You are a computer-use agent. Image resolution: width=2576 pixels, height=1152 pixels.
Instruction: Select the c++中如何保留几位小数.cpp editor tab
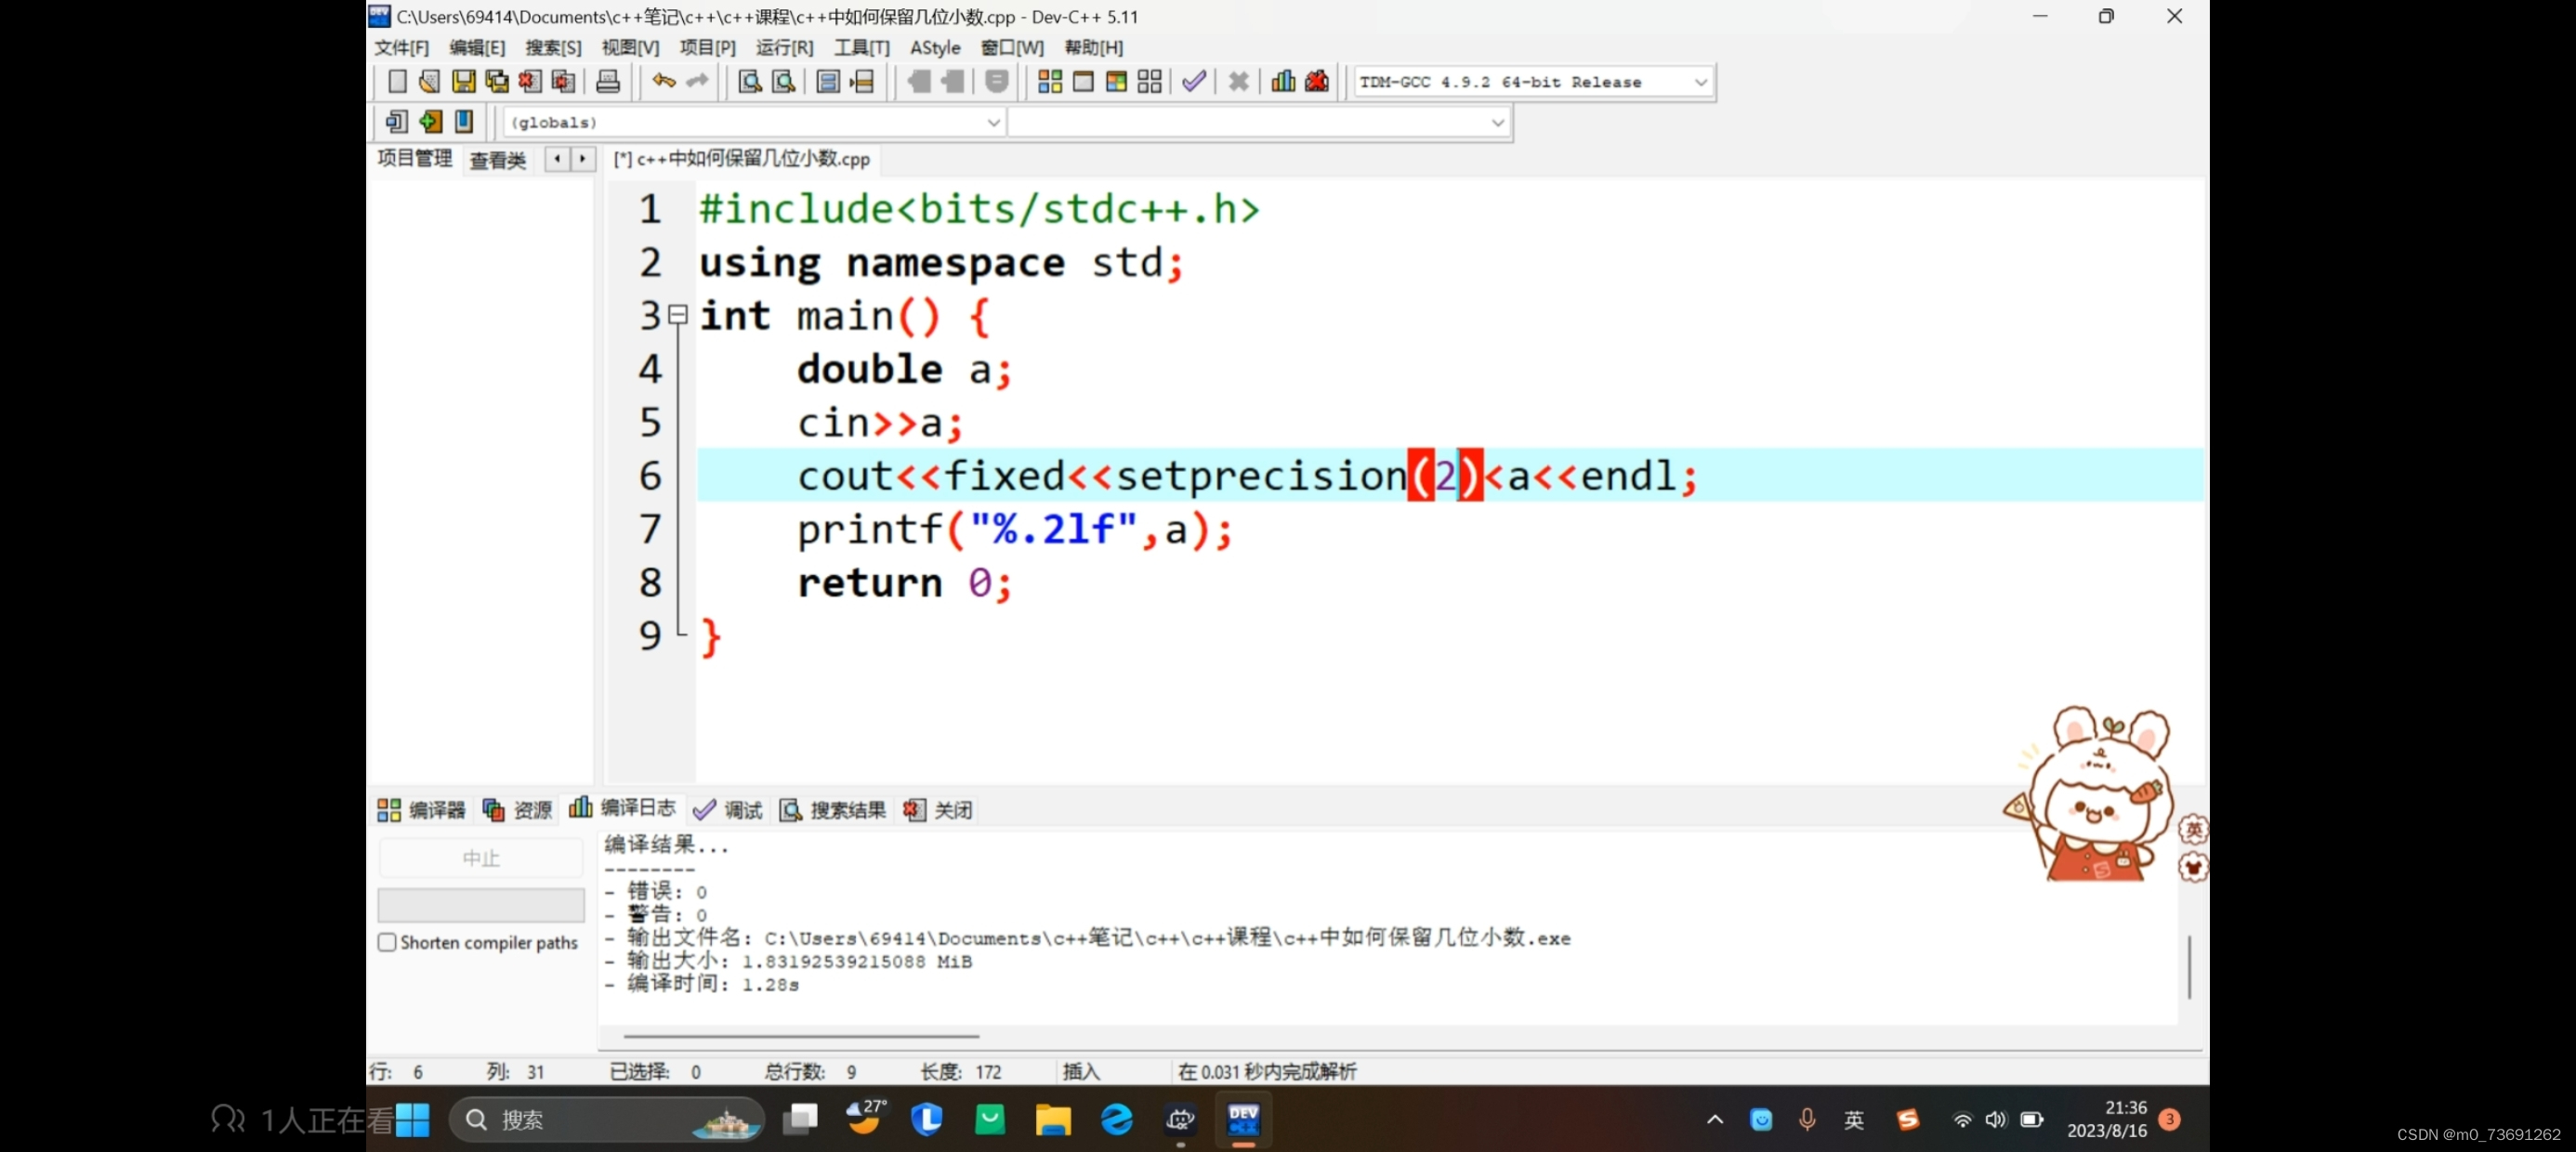[742, 159]
